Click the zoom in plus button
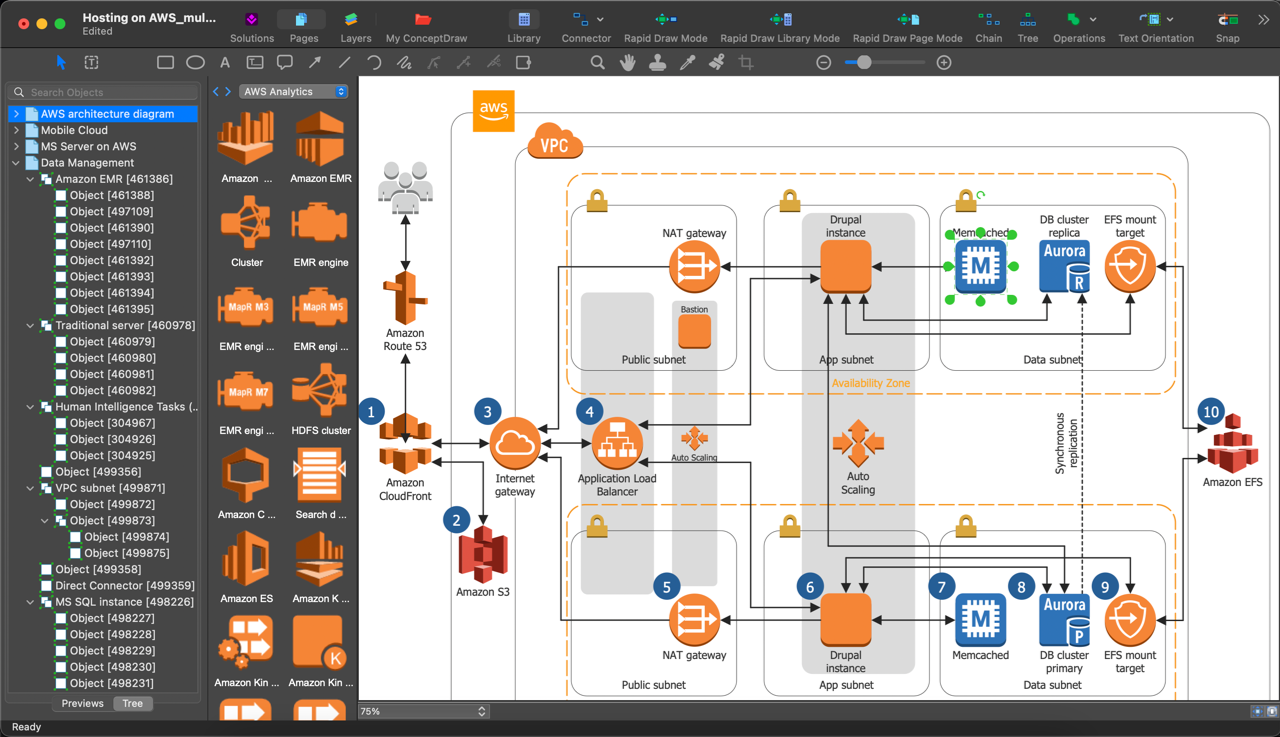This screenshot has width=1280, height=737. click(943, 62)
